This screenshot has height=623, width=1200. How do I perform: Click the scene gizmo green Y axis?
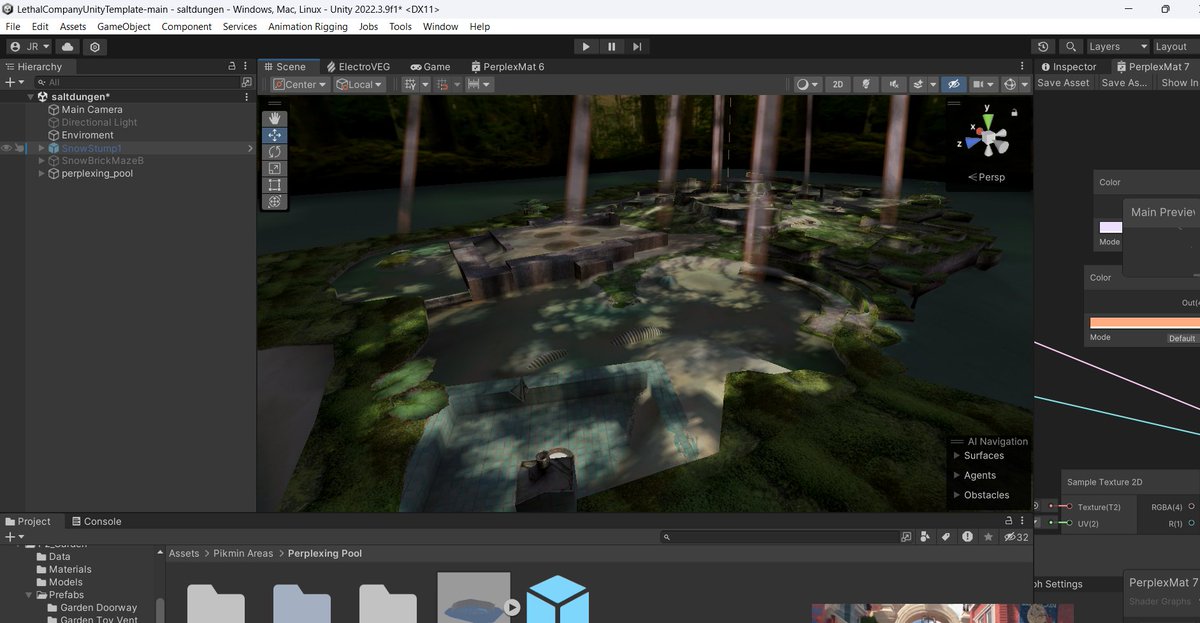click(988, 119)
